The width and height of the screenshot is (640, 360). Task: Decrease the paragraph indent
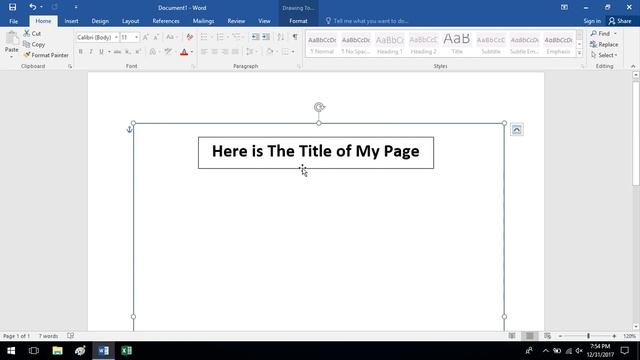256,37
